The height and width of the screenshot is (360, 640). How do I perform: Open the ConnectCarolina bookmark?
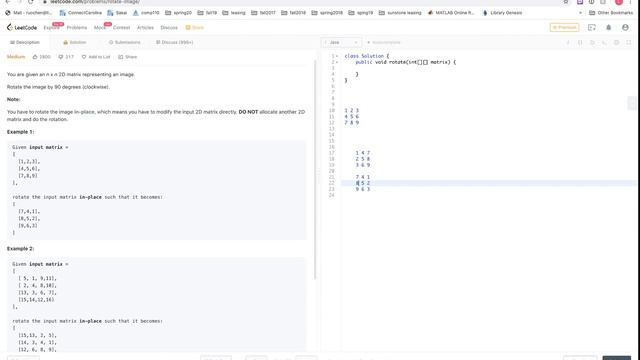point(80,13)
